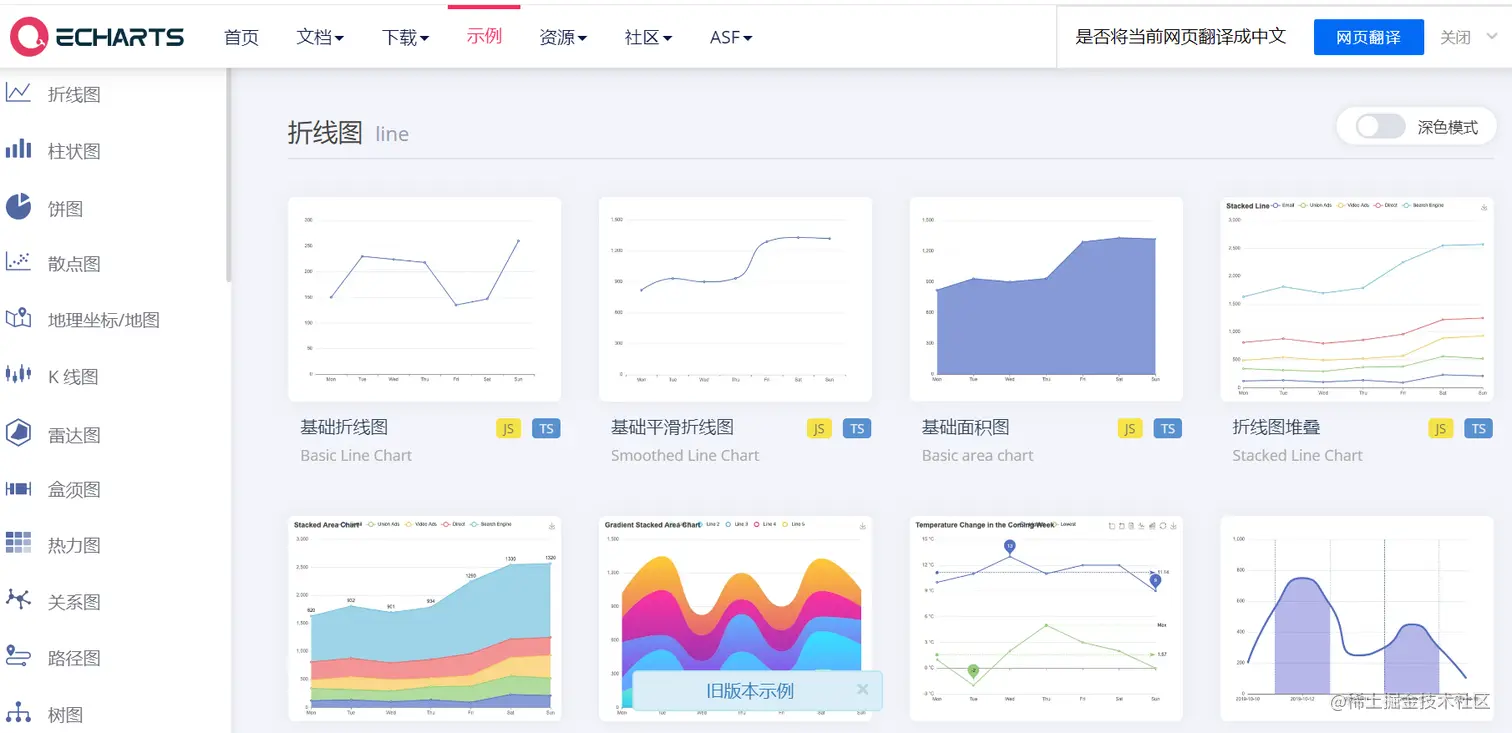Close the 旧版本示例 popup
Viewport: 1512px width, 733px height.
(x=862, y=689)
